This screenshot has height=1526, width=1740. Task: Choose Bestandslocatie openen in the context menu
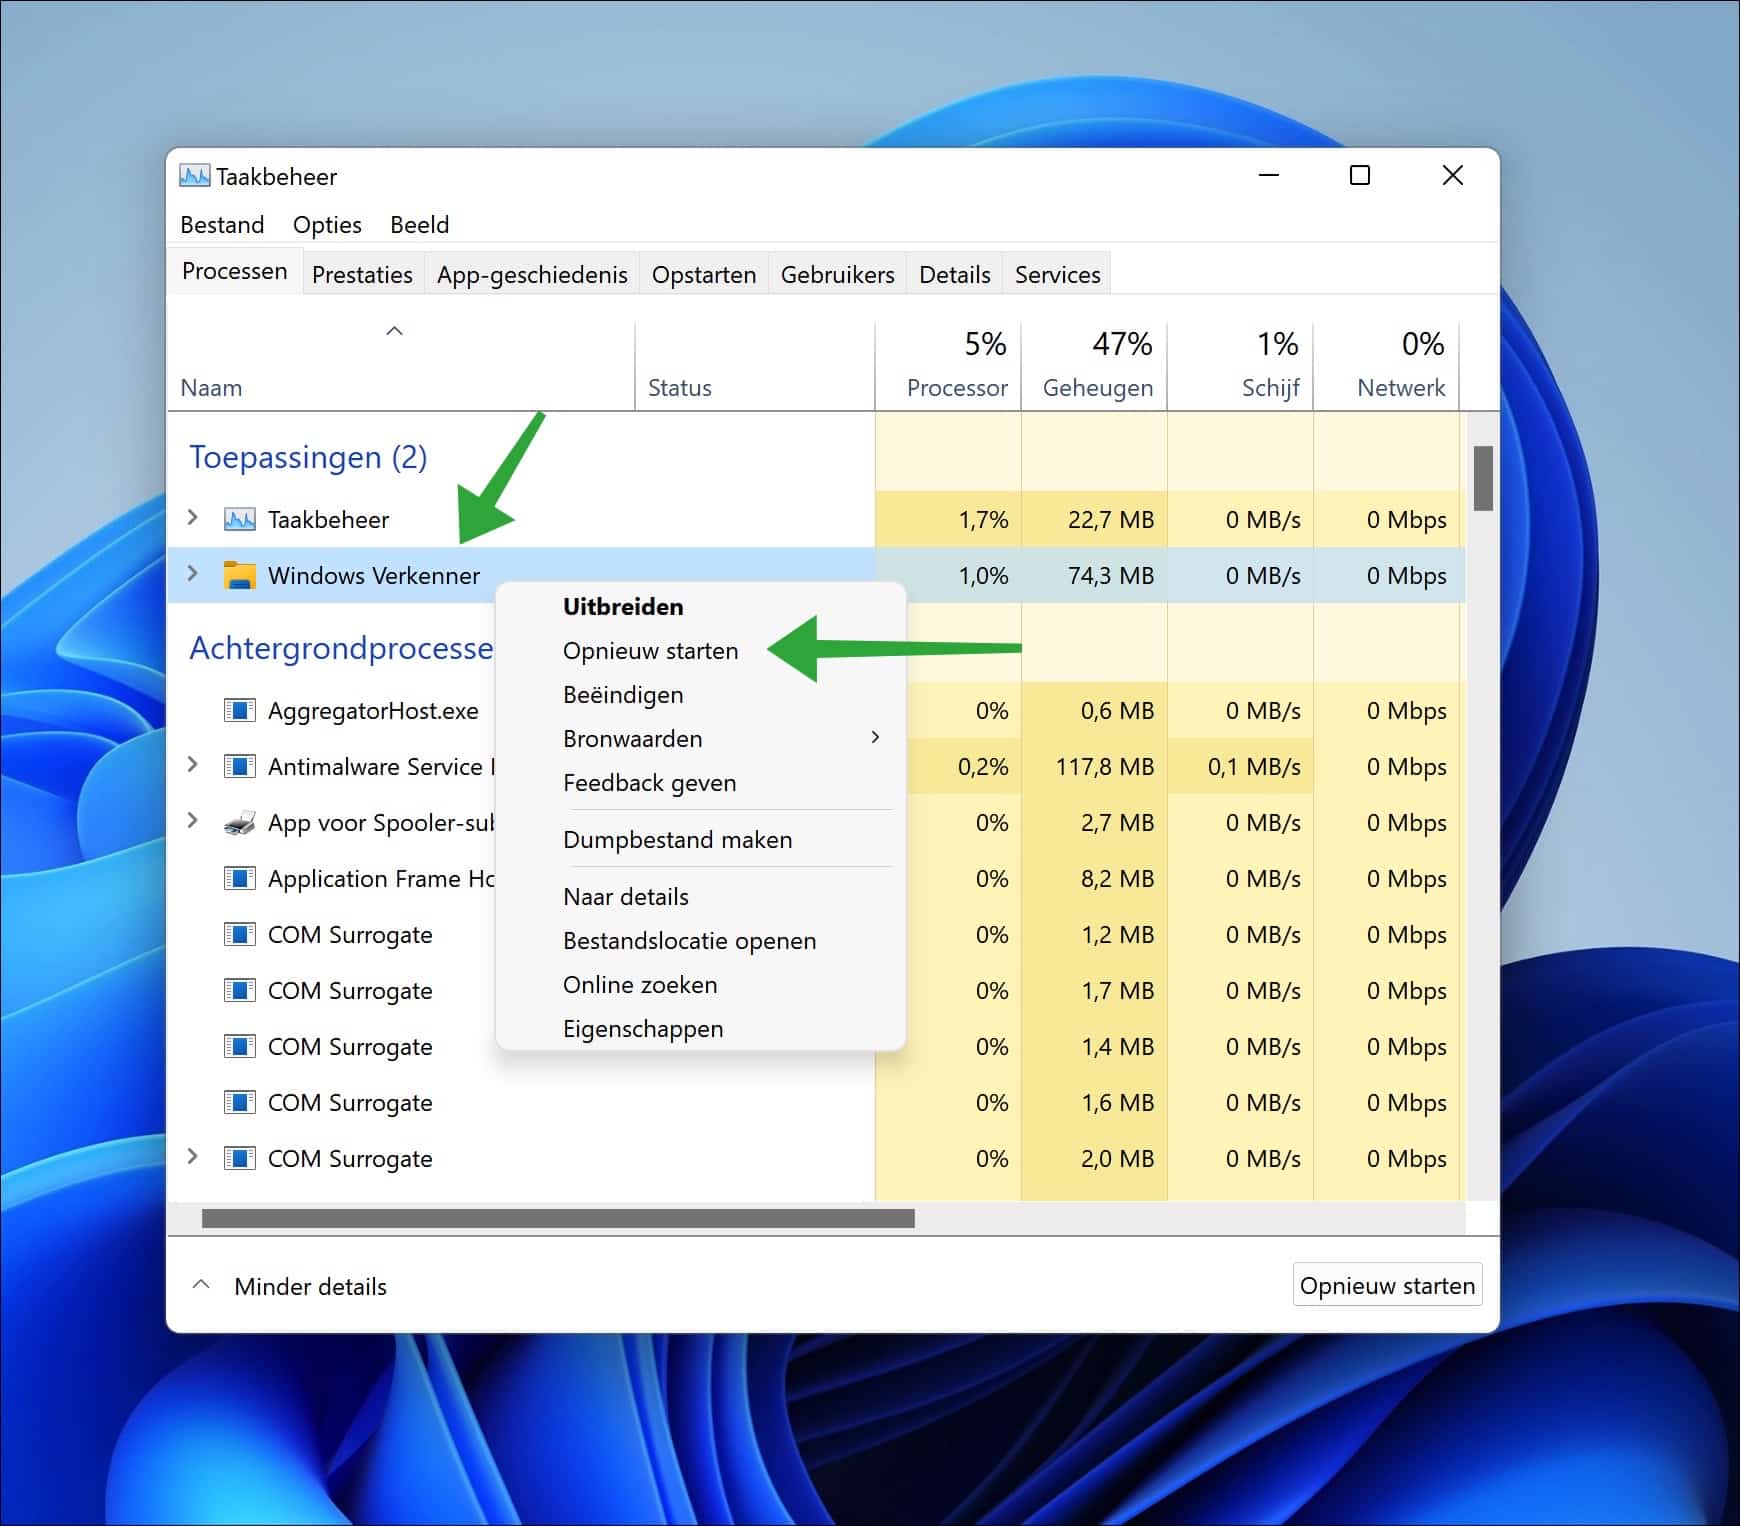coord(701,941)
